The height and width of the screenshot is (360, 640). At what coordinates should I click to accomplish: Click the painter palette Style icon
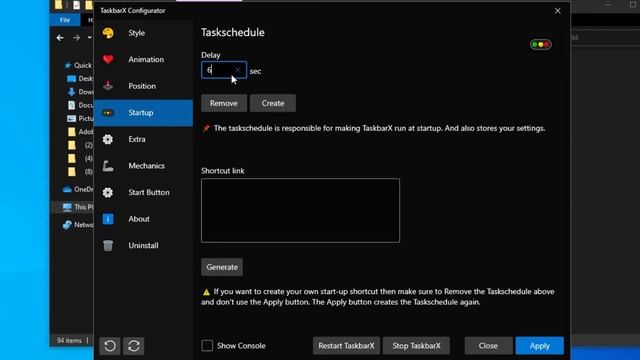click(108, 33)
